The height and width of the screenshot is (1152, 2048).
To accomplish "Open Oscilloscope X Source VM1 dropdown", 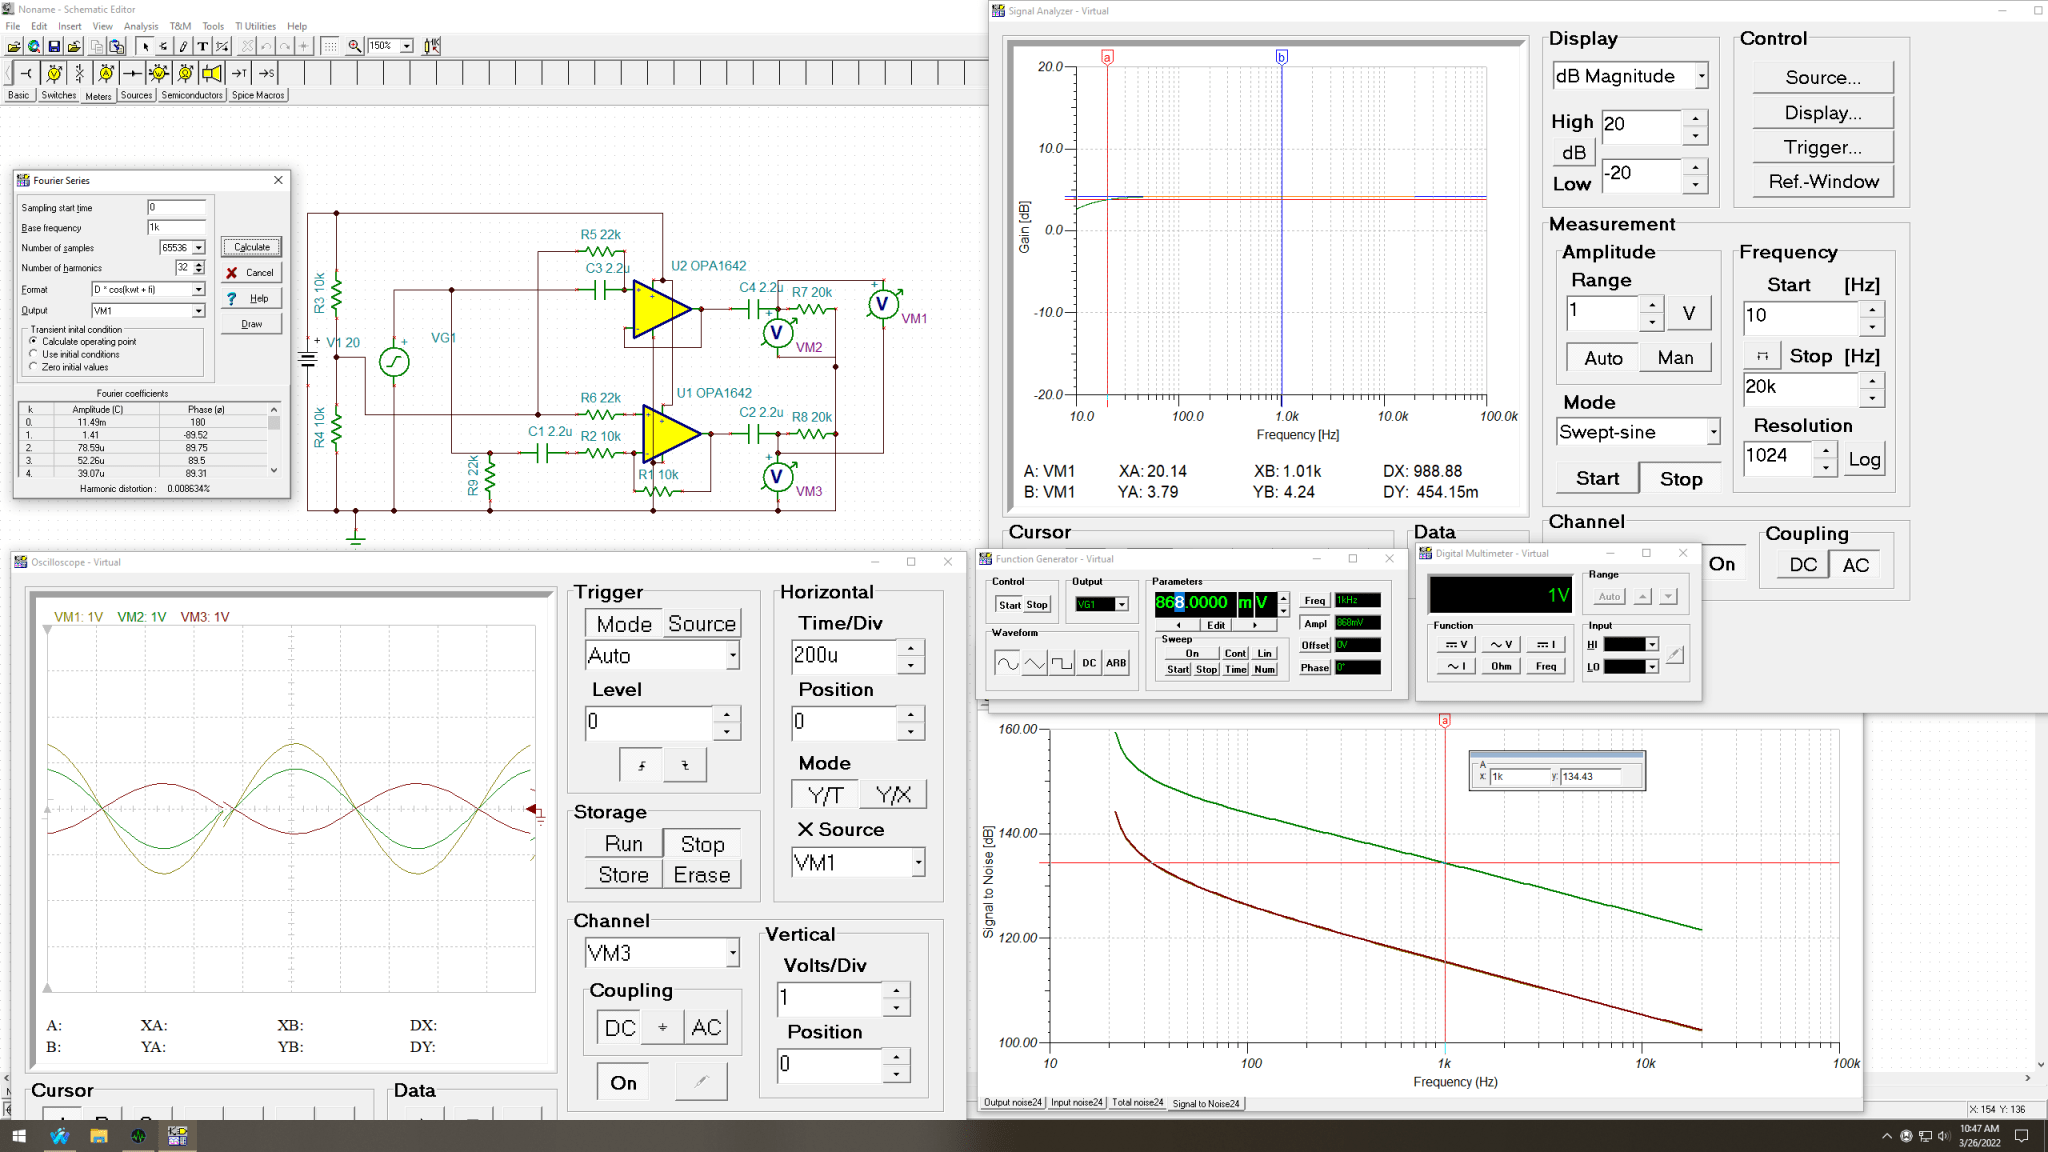I will [x=918, y=862].
